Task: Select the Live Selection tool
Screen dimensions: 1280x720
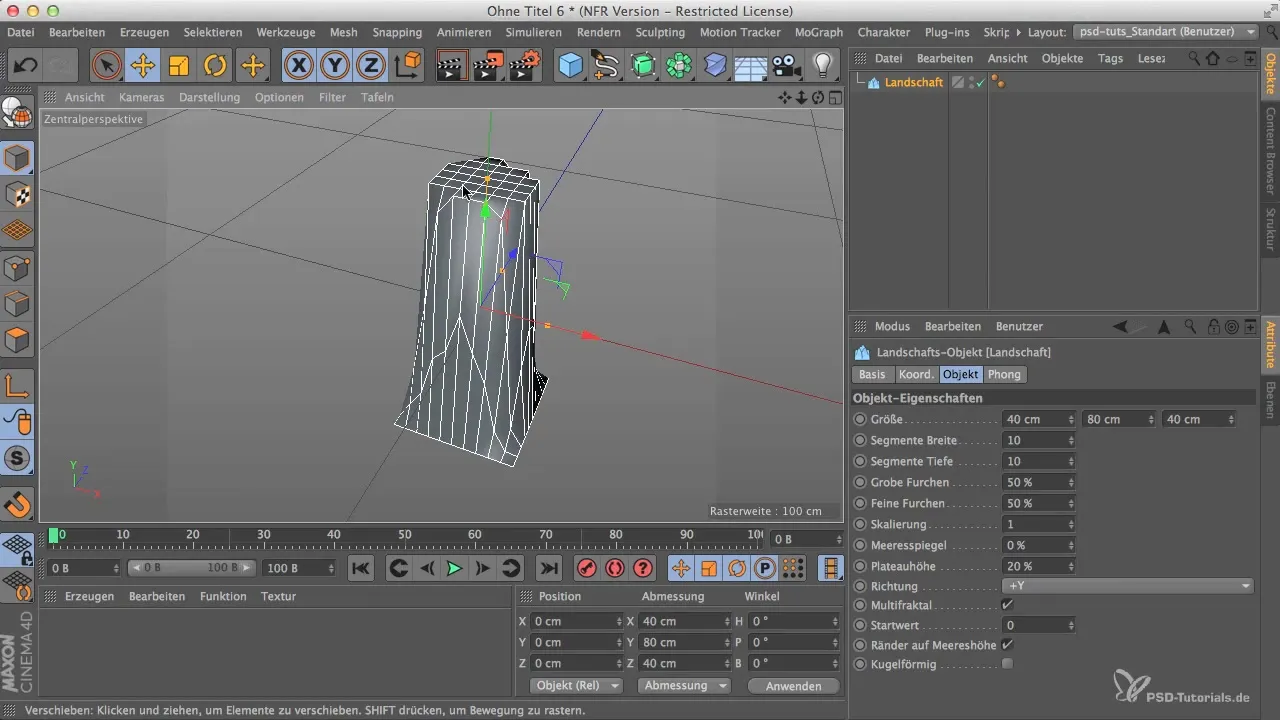Action: 105,66
